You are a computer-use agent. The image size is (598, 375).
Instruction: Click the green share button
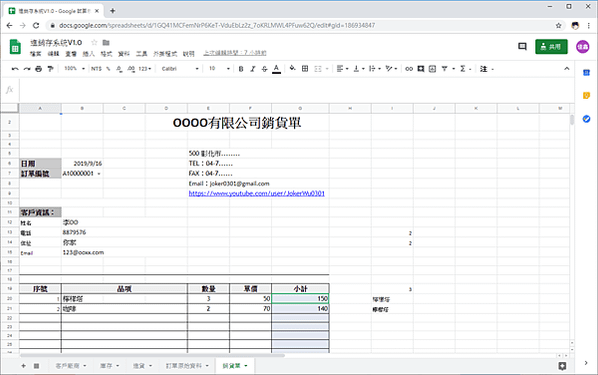551,47
